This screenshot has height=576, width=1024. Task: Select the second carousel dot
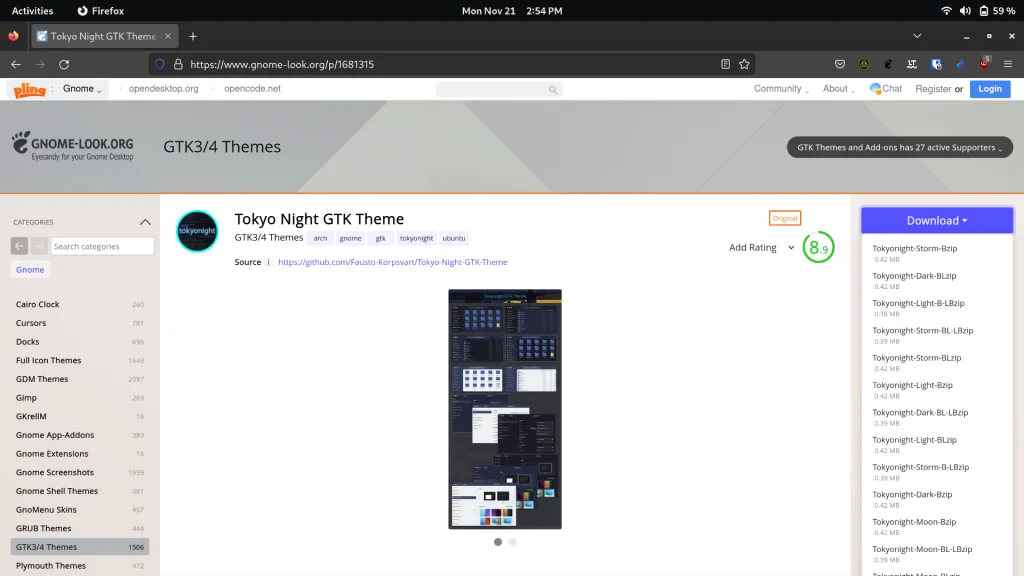click(513, 542)
